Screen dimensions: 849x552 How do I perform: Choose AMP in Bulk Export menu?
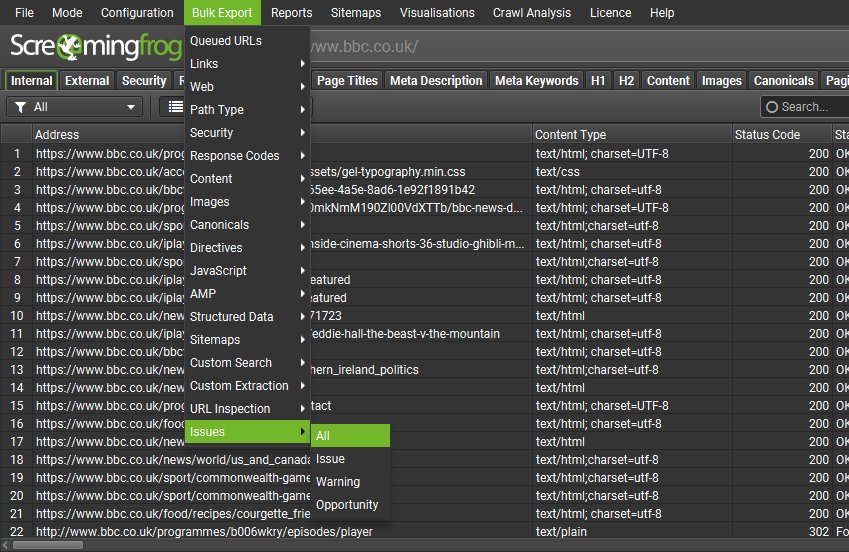tap(247, 294)
